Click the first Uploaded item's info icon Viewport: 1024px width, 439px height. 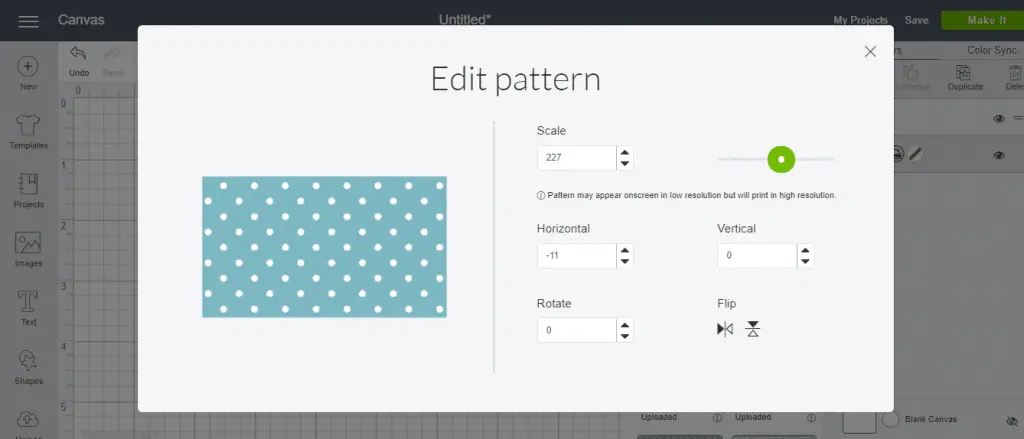[x=717, y=417]
